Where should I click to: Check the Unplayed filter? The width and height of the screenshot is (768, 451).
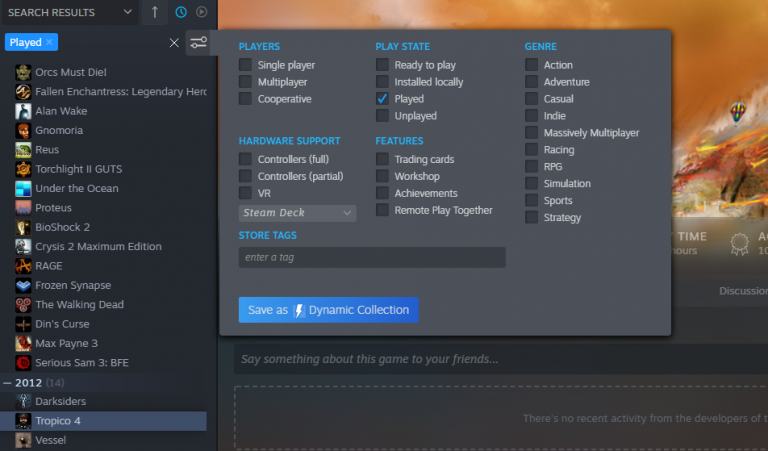pos(382,116)
